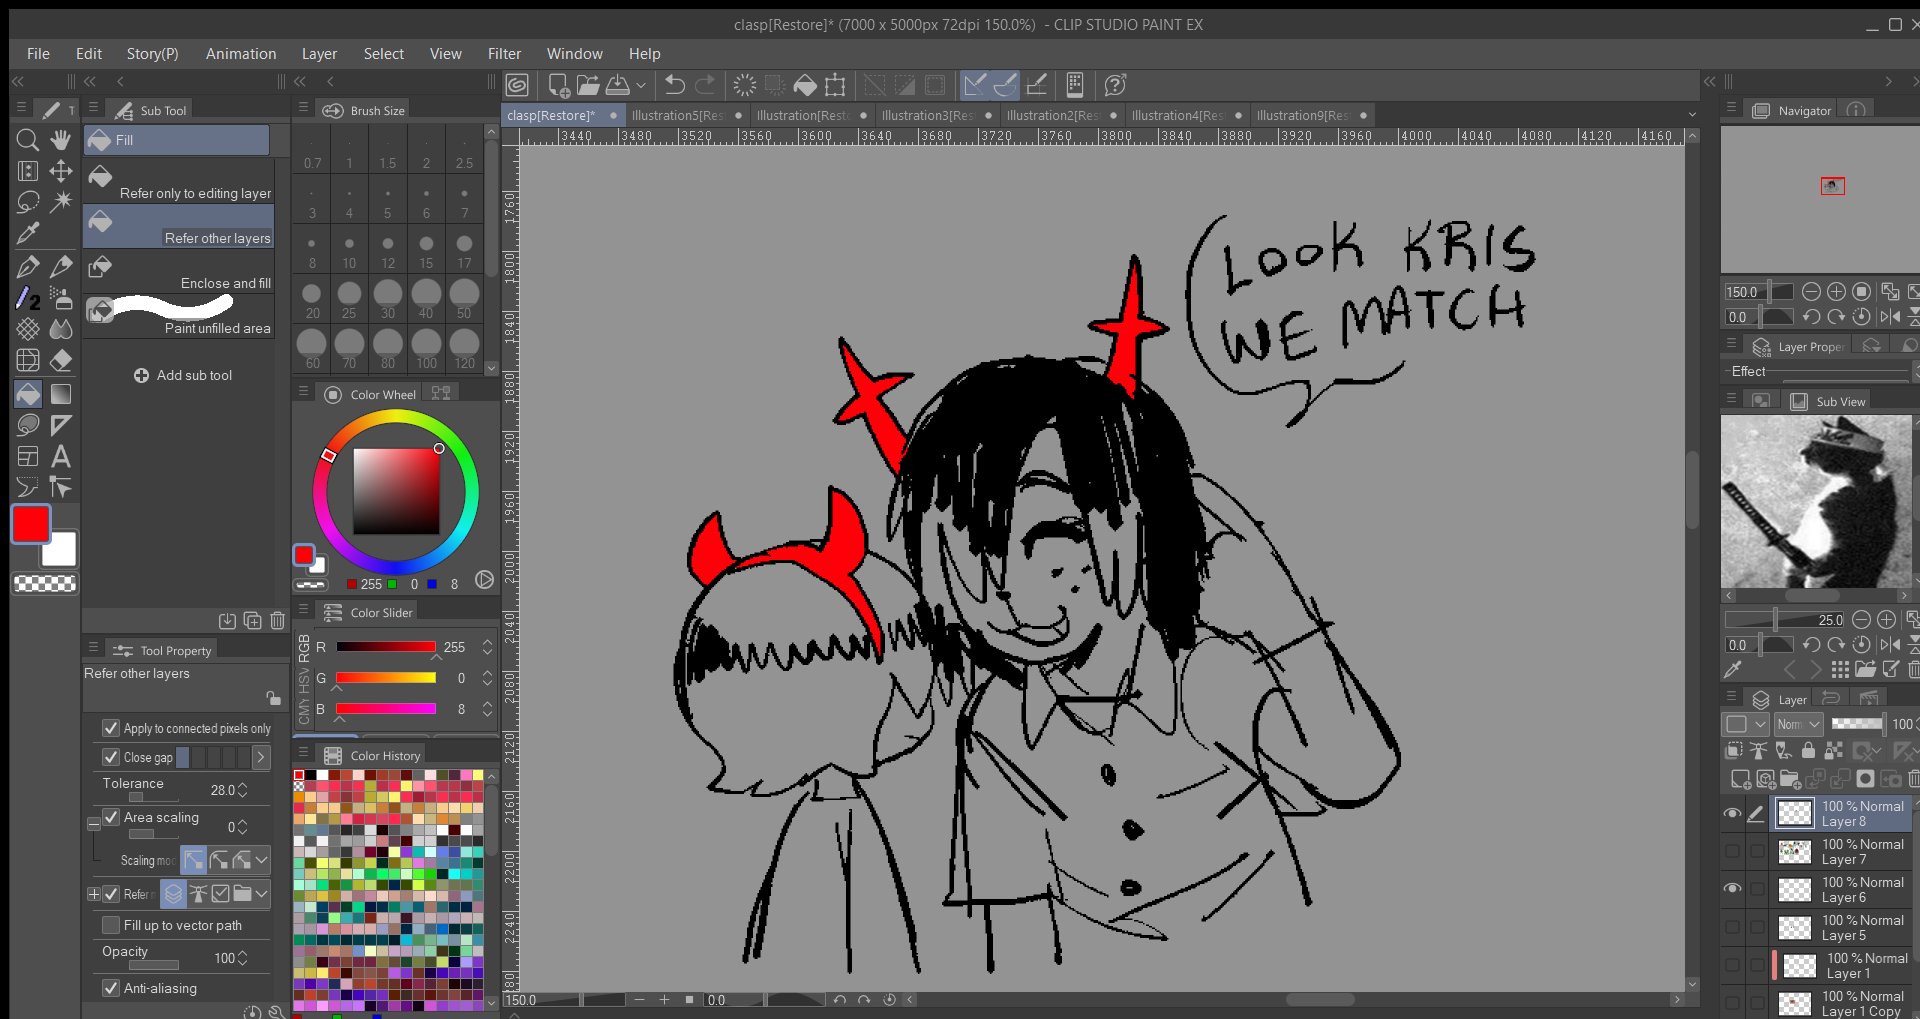Toggle Anti-aliasing checkbox
Image resolution: width=1920 pixels, height=1019 pixels.
111,988
